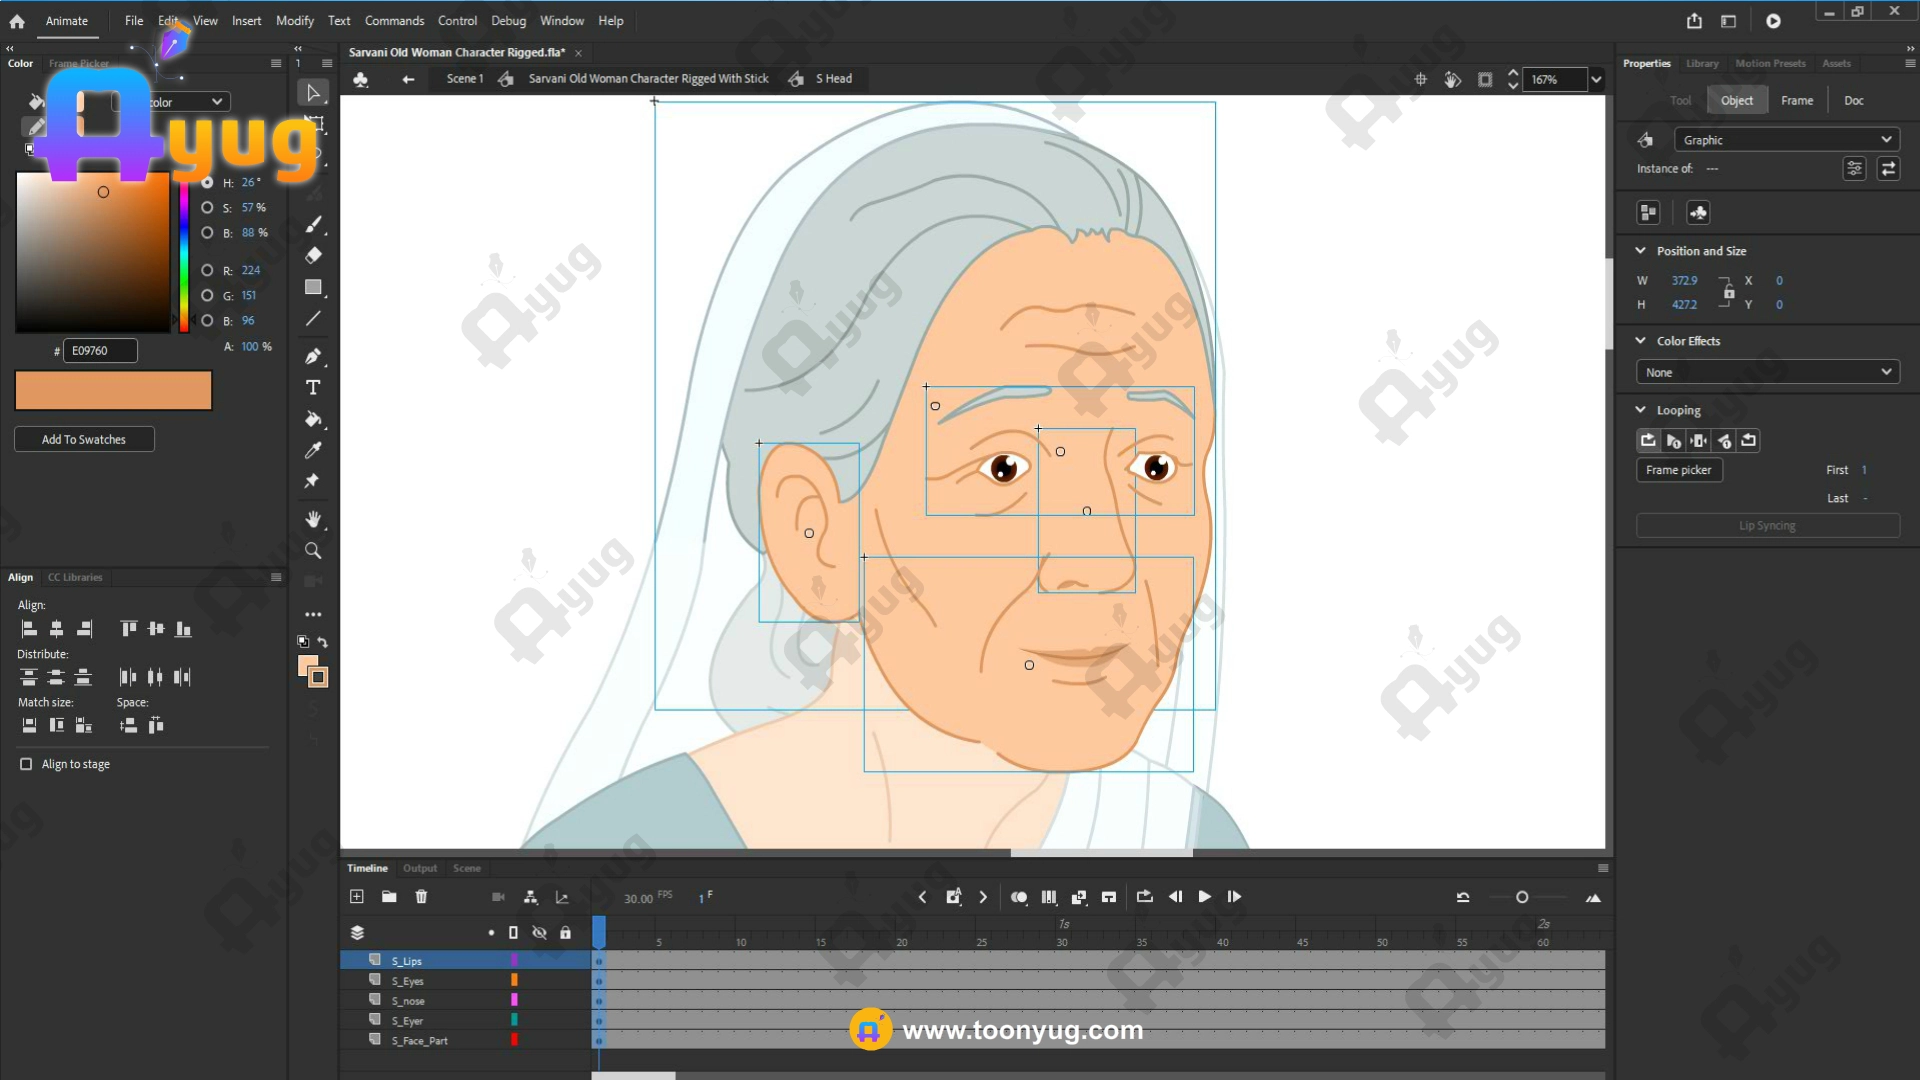
Task: Open the Modify menu
Action: [x=294, y=21]
